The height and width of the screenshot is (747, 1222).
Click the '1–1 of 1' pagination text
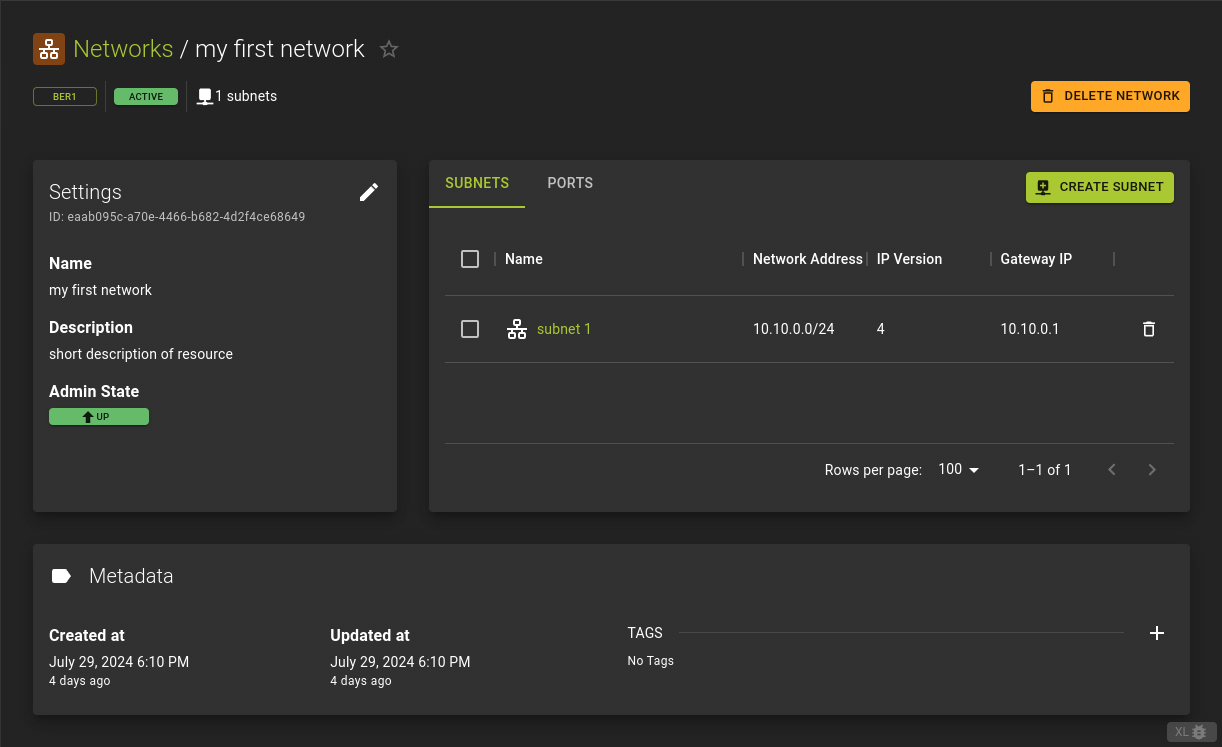[x=1045, y=470]
